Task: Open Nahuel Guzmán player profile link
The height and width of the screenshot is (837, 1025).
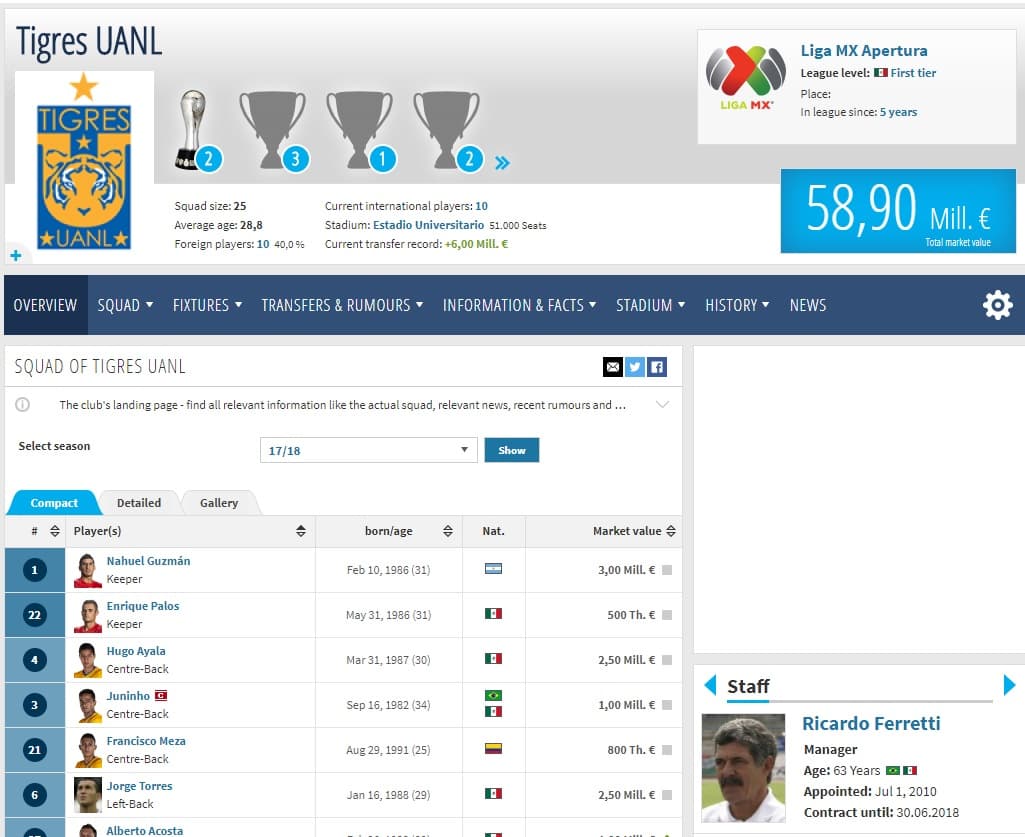Action: click(148, 561)
